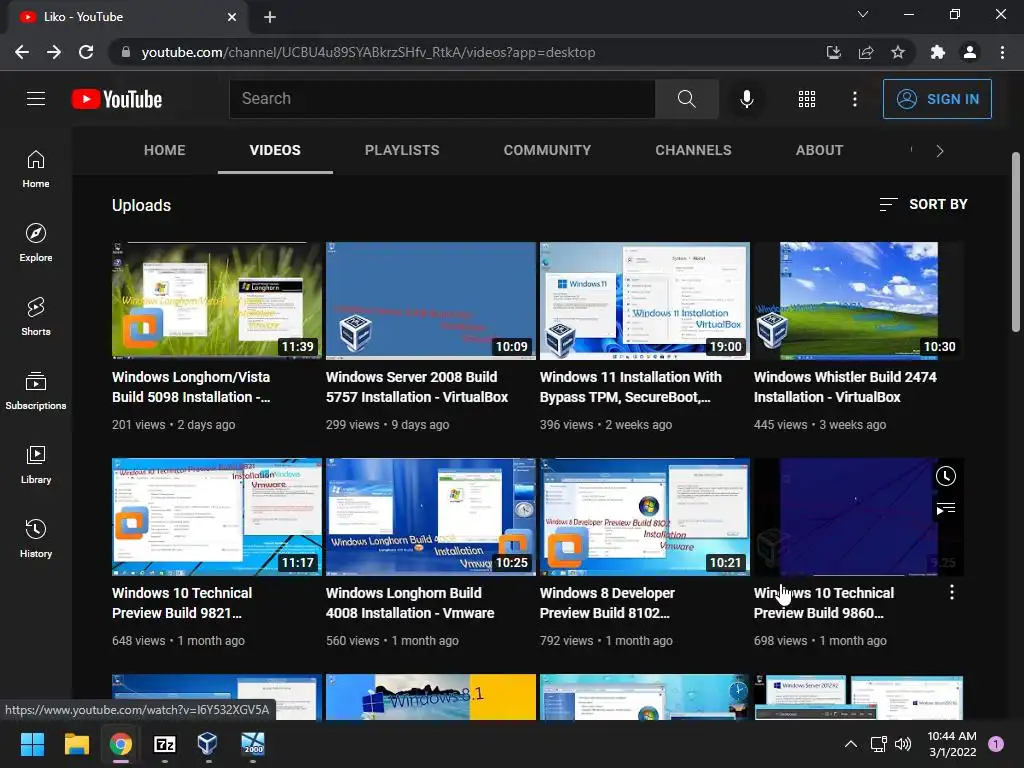Open Chrome extensions puzzle icon
The height and width of the screenshot is (768, 1024).
tap(938, 52)
